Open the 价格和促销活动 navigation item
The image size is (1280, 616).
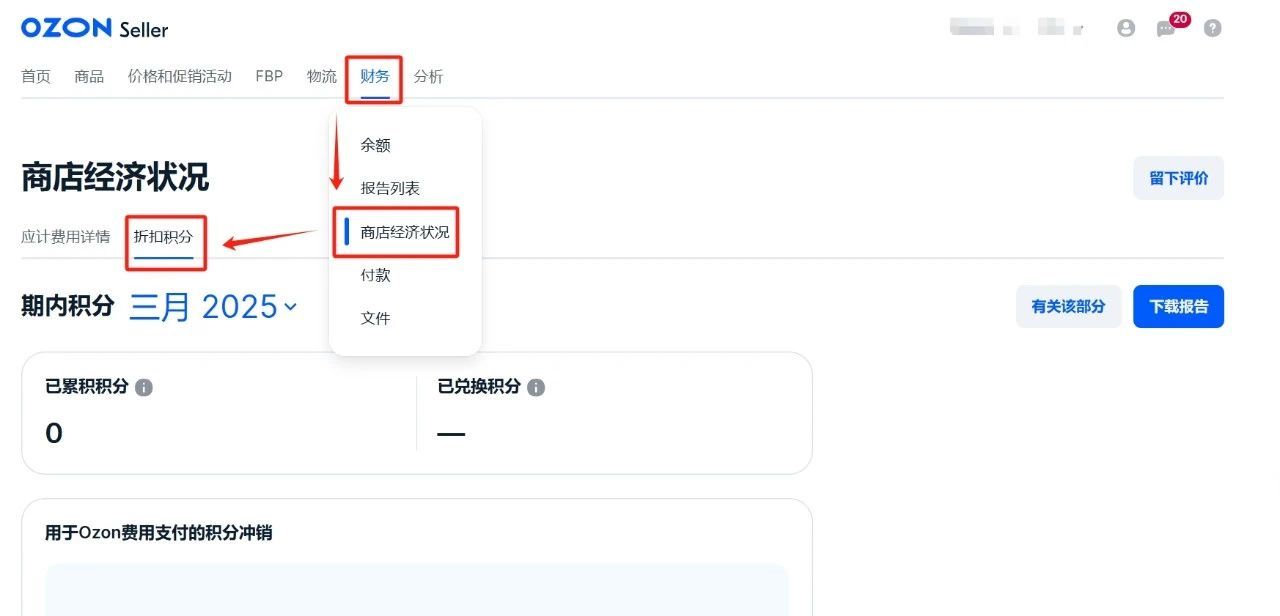click(x=180, y=76)
